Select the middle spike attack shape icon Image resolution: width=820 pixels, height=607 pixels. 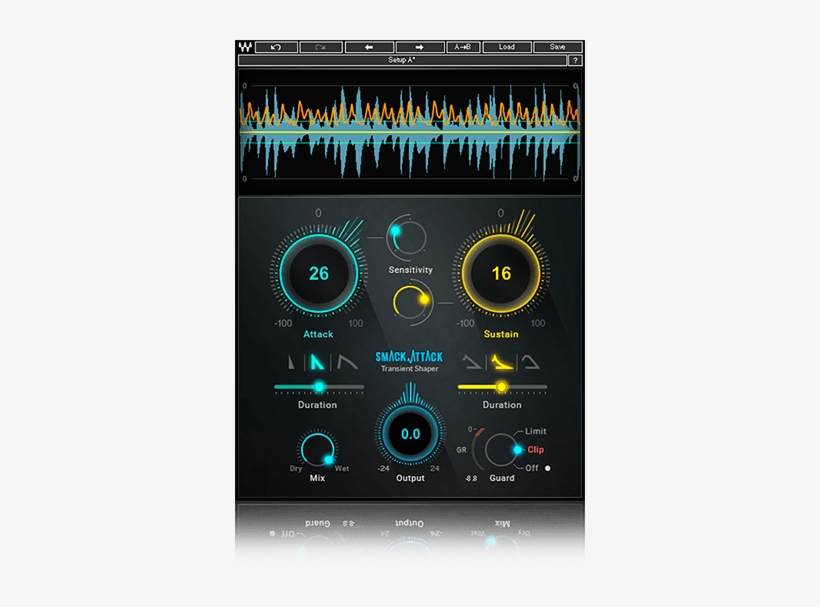coord(317,363)
